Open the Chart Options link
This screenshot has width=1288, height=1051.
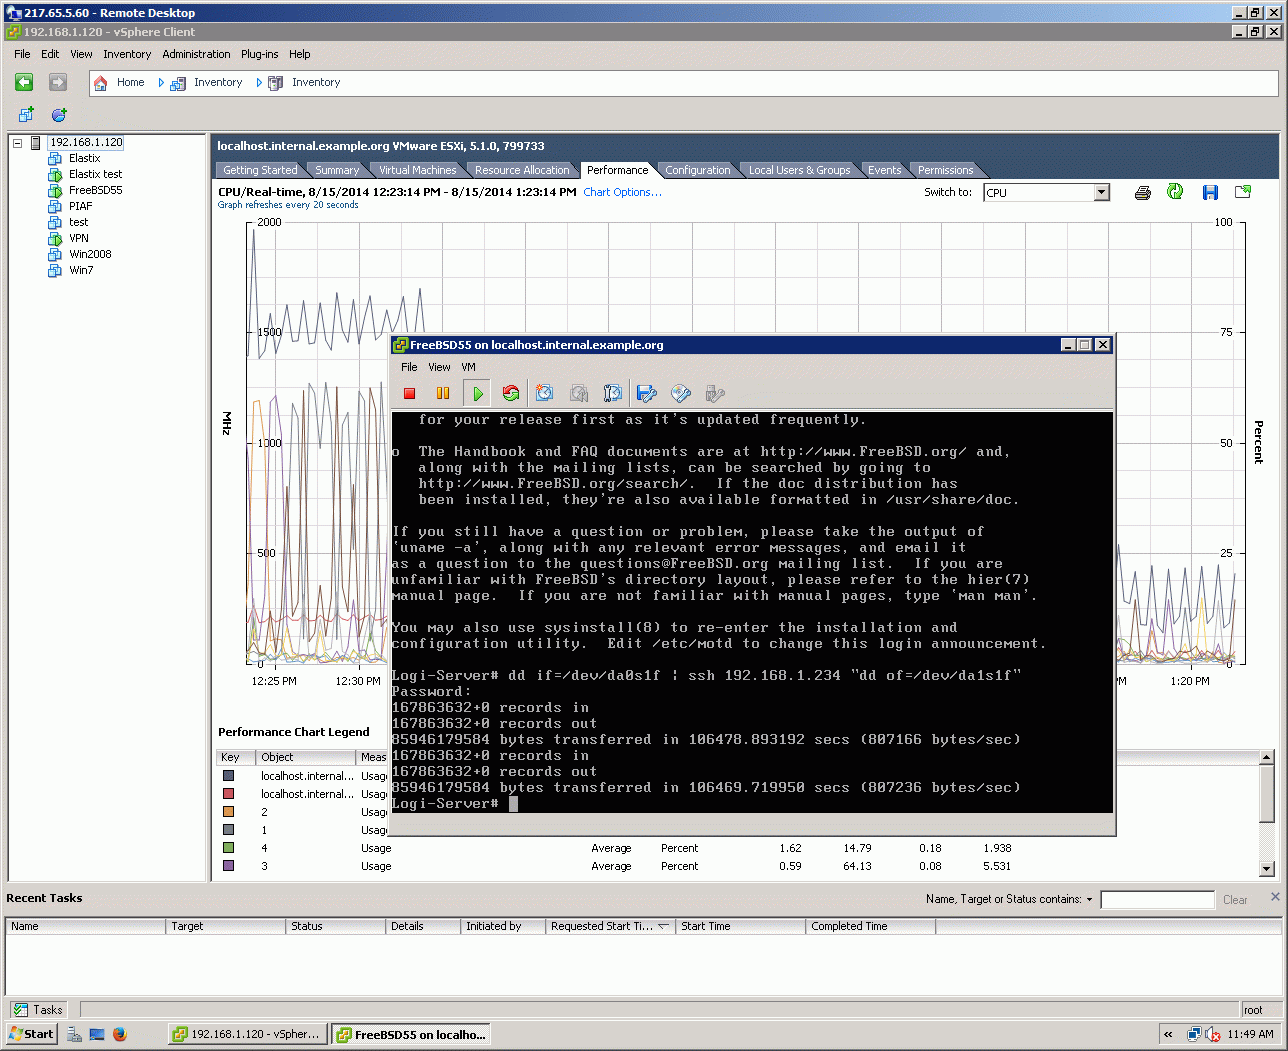622,192
